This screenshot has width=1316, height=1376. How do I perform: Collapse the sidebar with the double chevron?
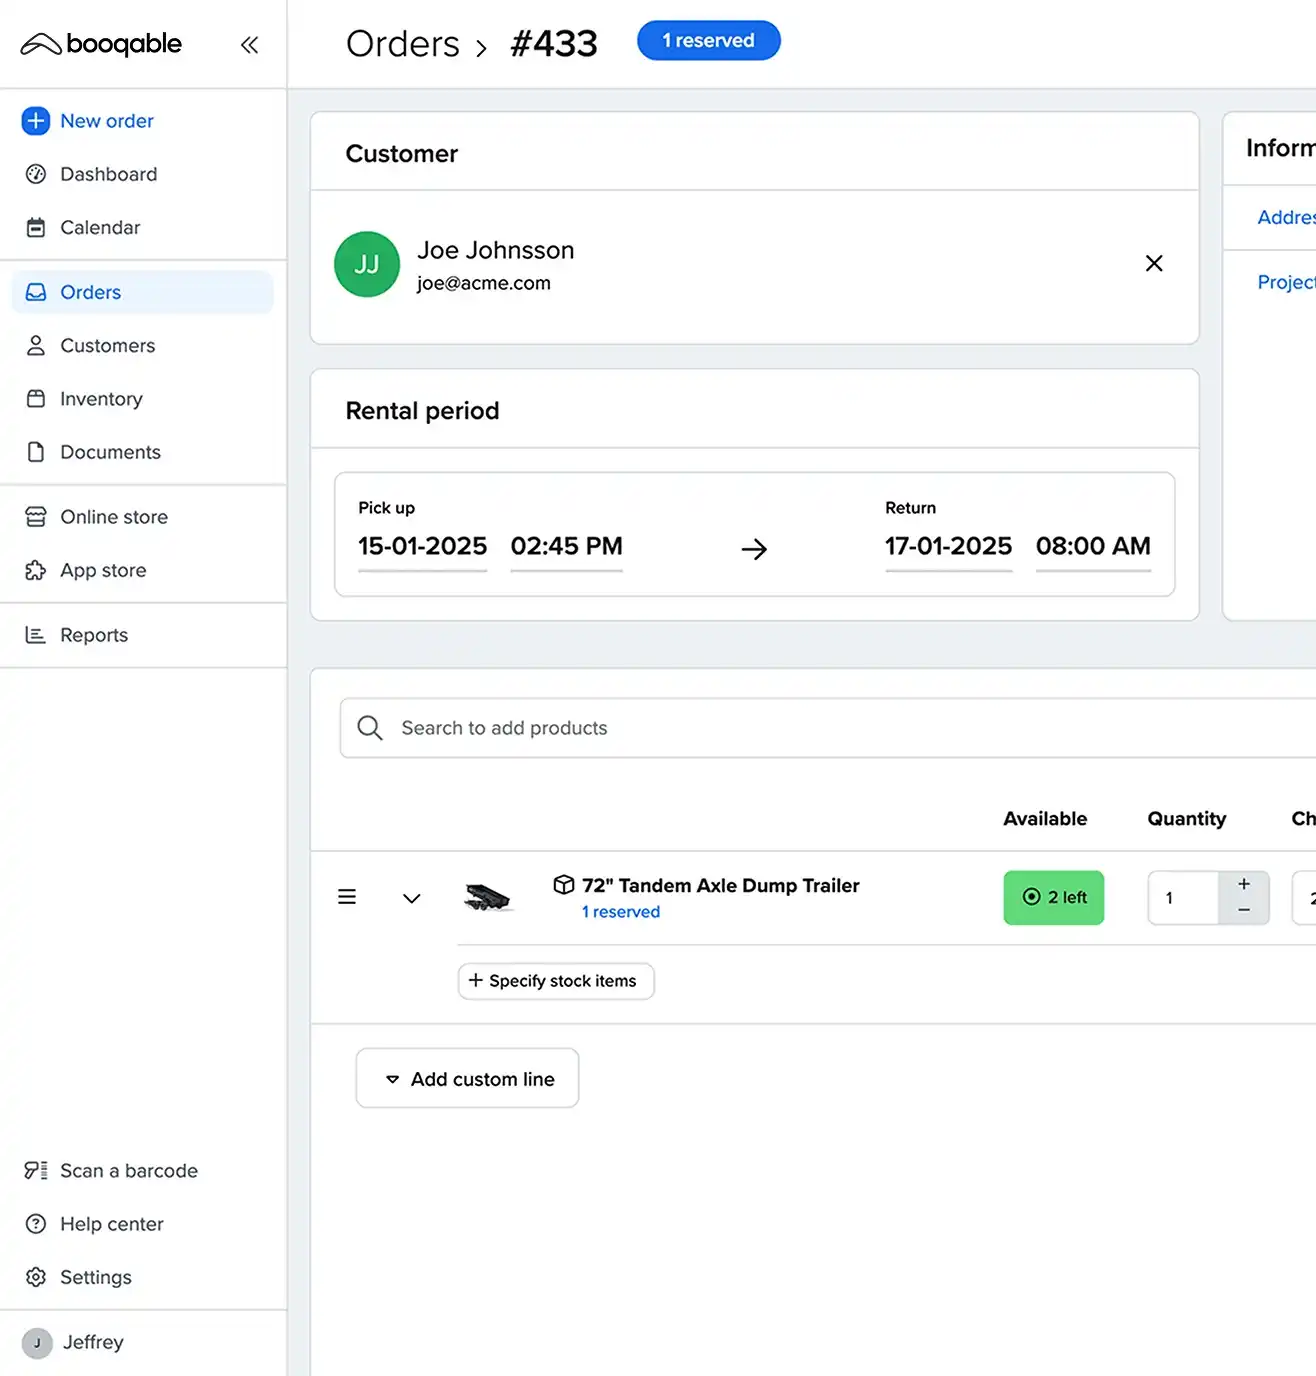click(x=249, y=44)
